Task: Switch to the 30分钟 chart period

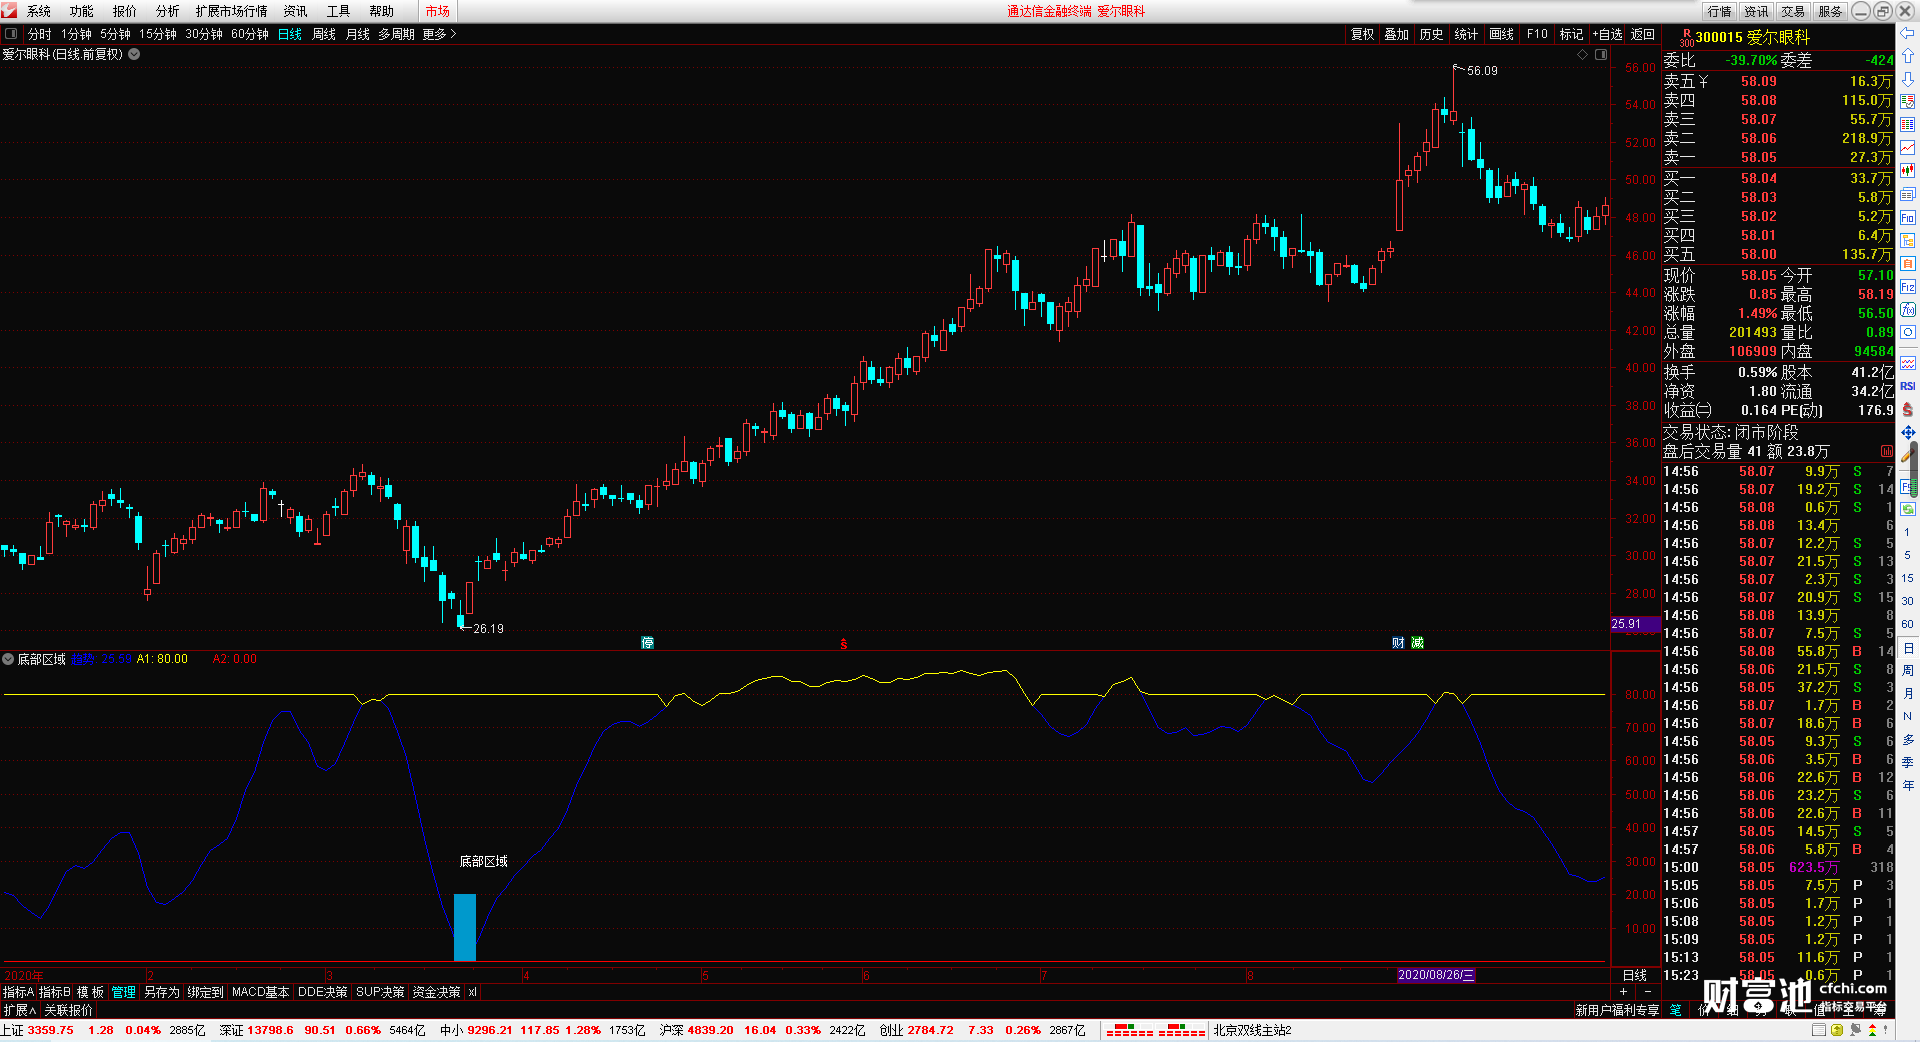Action: tap(204, 34)
